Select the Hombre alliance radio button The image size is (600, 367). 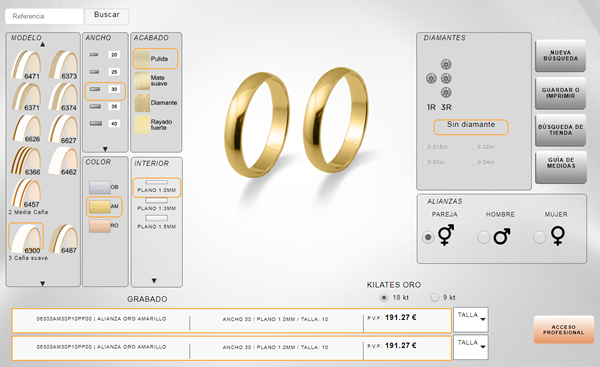(x=483, y=237)
